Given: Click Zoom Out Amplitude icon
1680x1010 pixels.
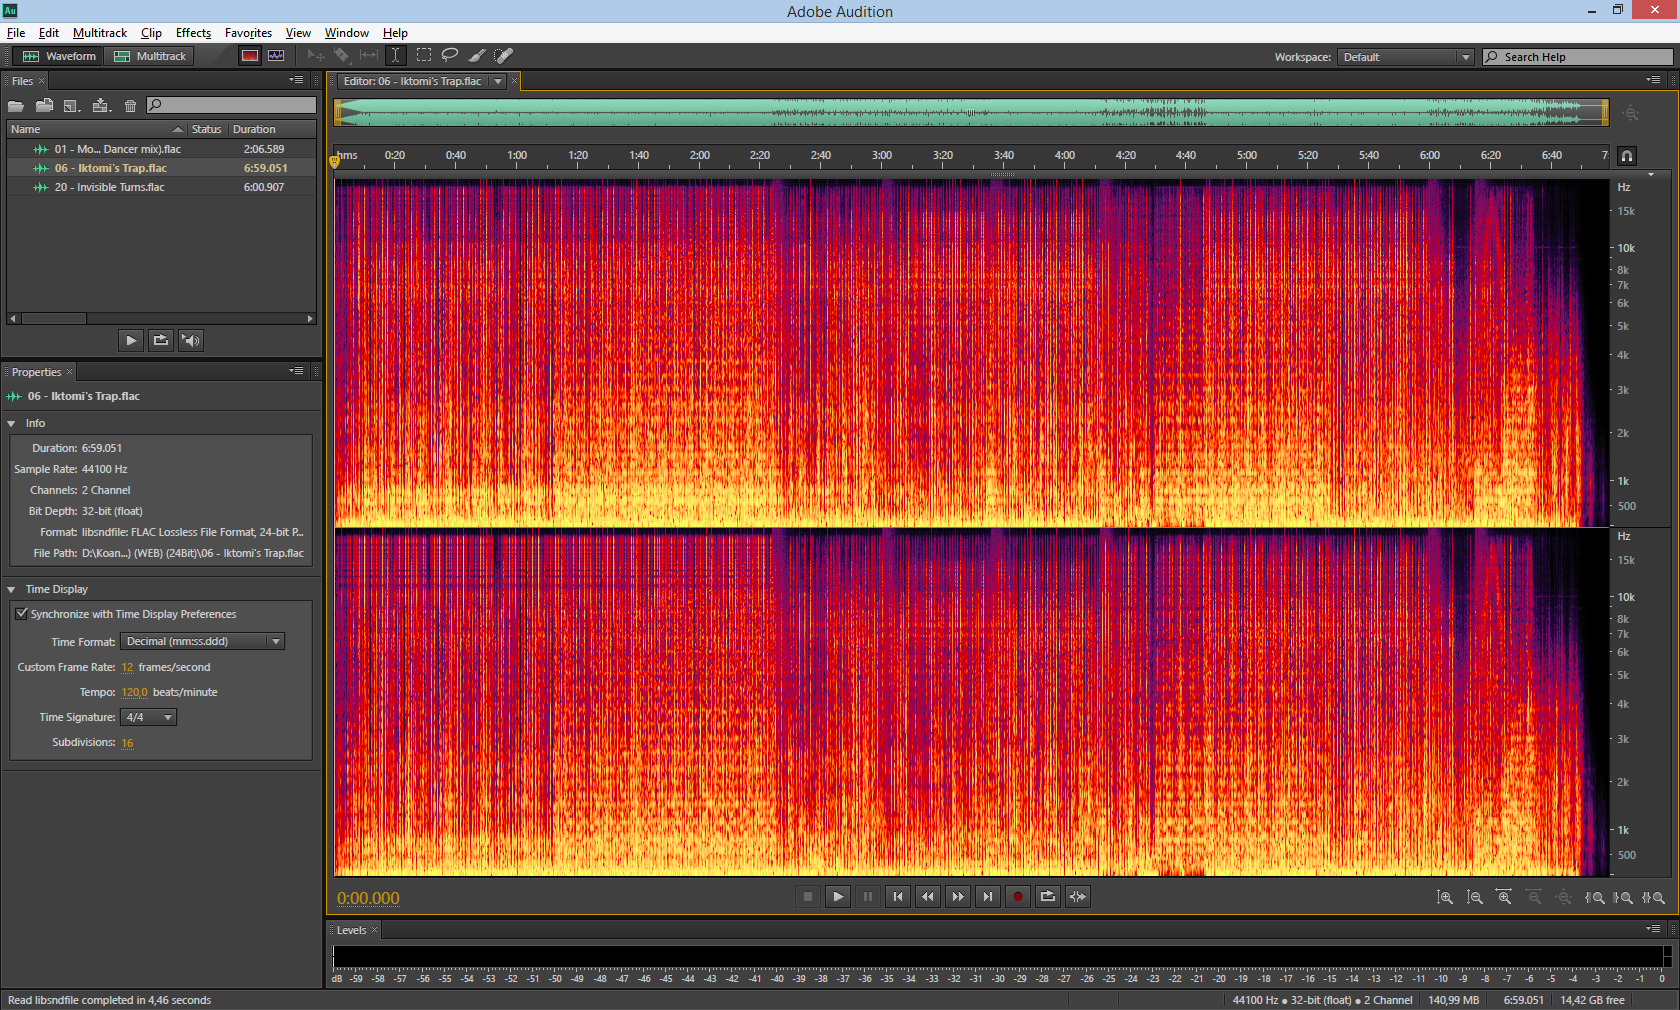Looking at the screenshot, I should pyautogui.click(x=1475, y=898).
